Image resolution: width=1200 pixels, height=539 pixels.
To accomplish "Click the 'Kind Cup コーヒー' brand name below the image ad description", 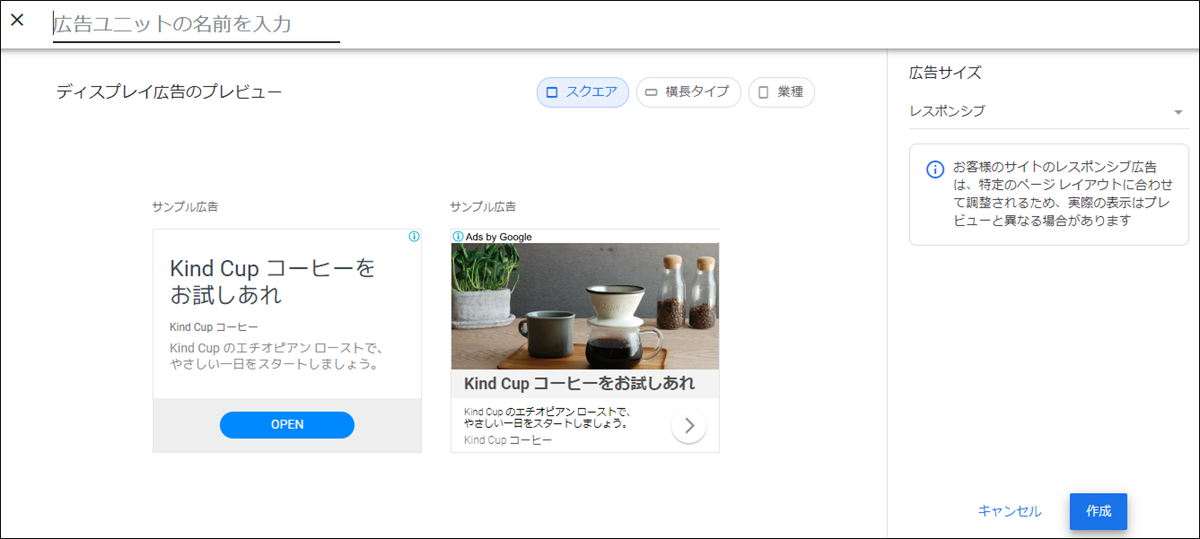I will [508, 440].
